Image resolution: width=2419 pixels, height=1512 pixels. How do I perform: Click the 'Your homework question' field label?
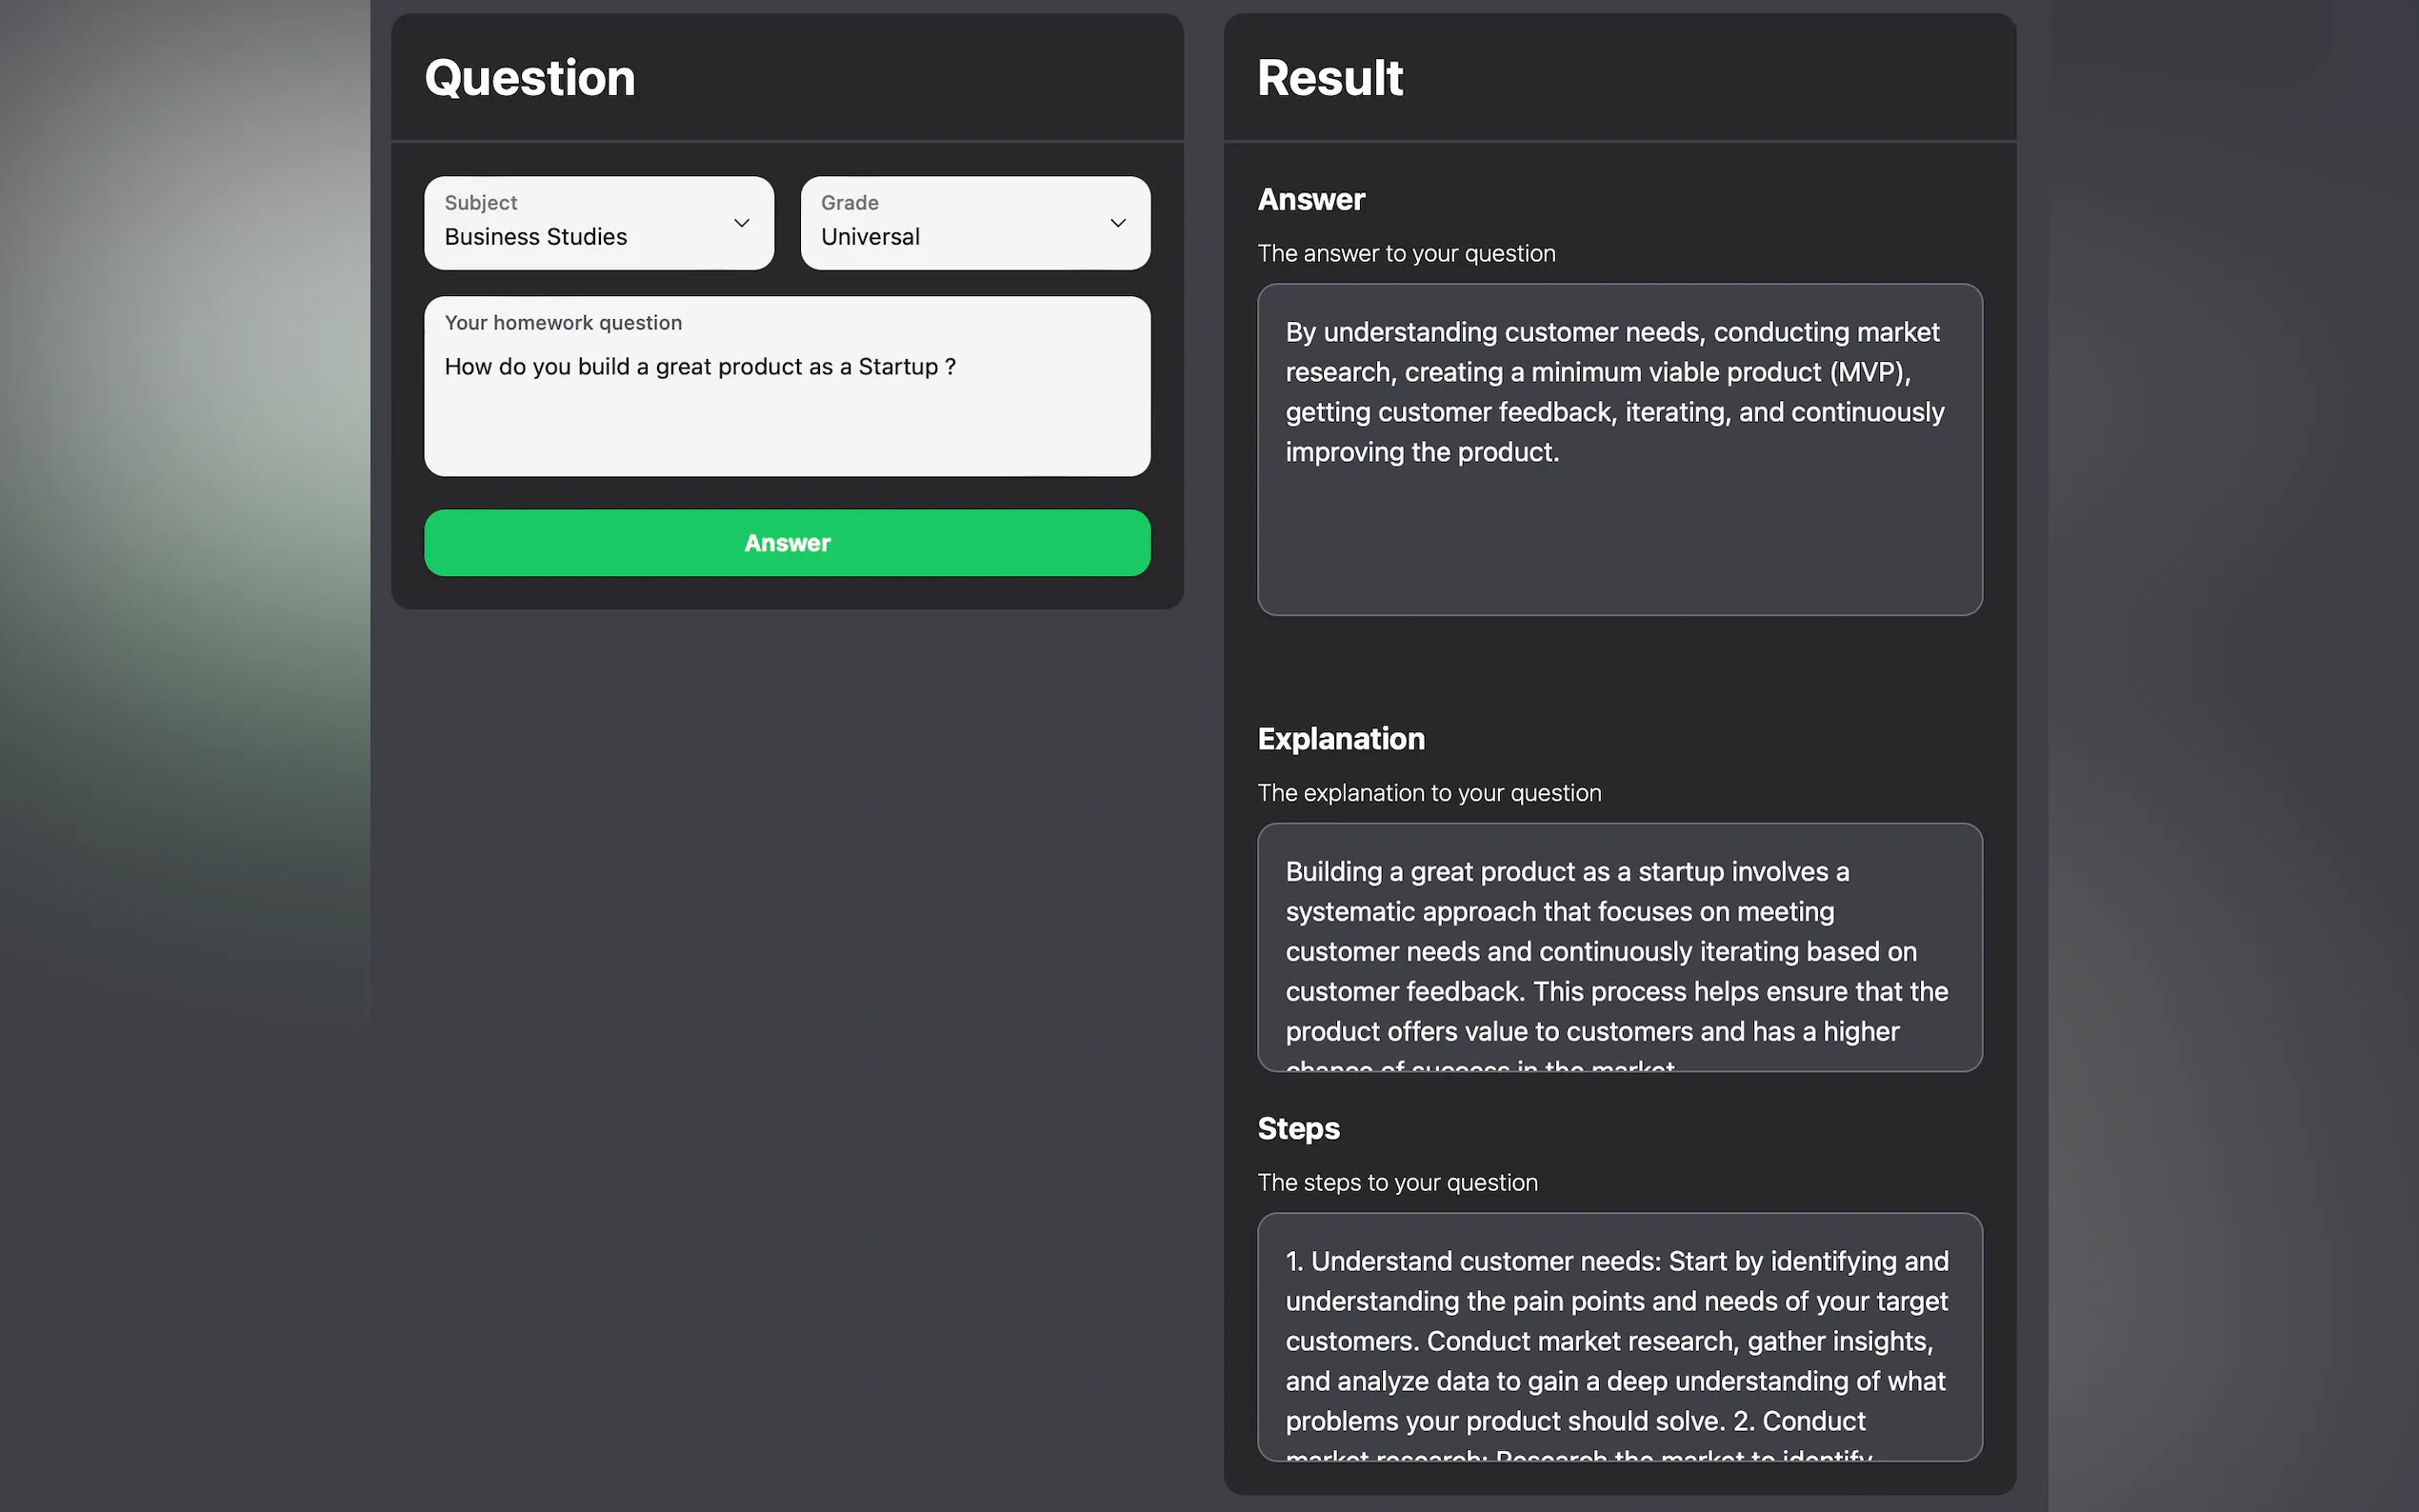[563, 323]
